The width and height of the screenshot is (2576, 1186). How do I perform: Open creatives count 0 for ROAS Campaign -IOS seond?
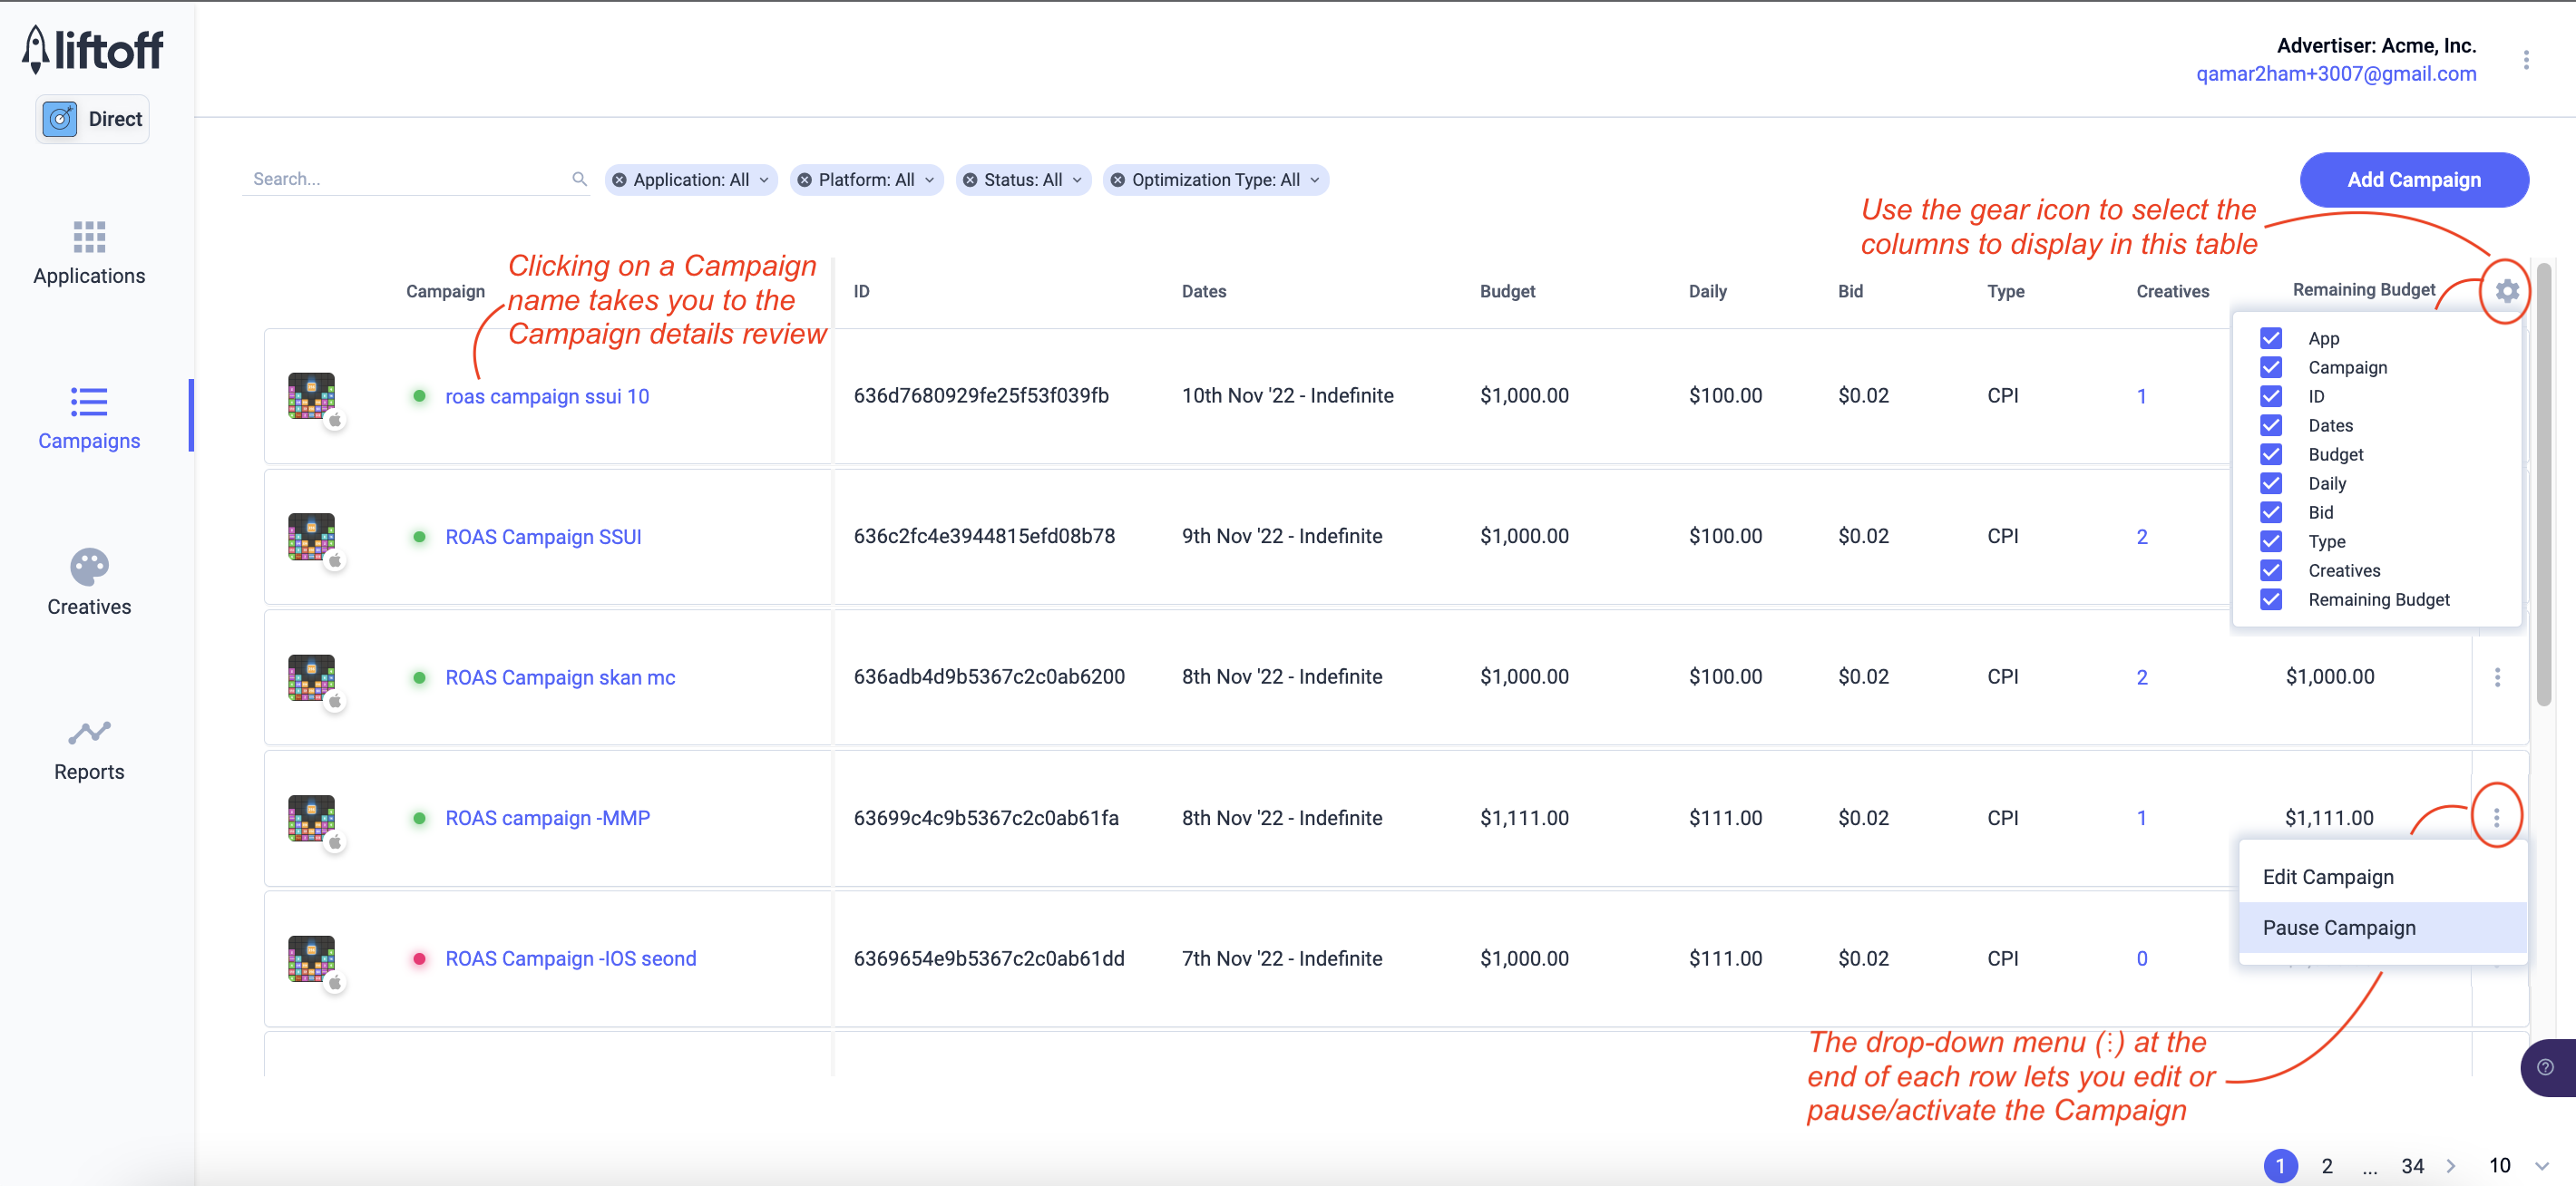(x=2141, y=958)
